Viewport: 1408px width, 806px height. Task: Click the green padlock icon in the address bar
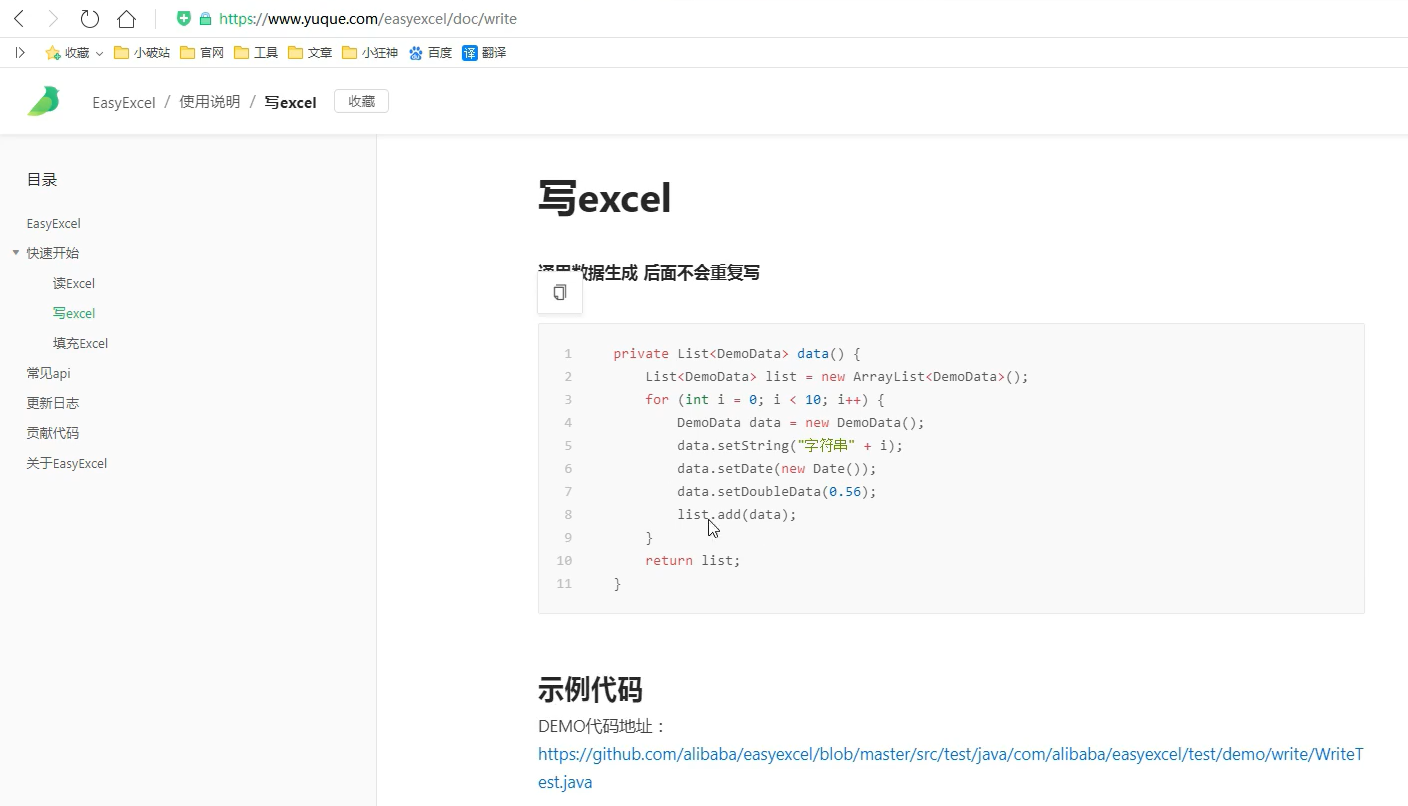205,18
